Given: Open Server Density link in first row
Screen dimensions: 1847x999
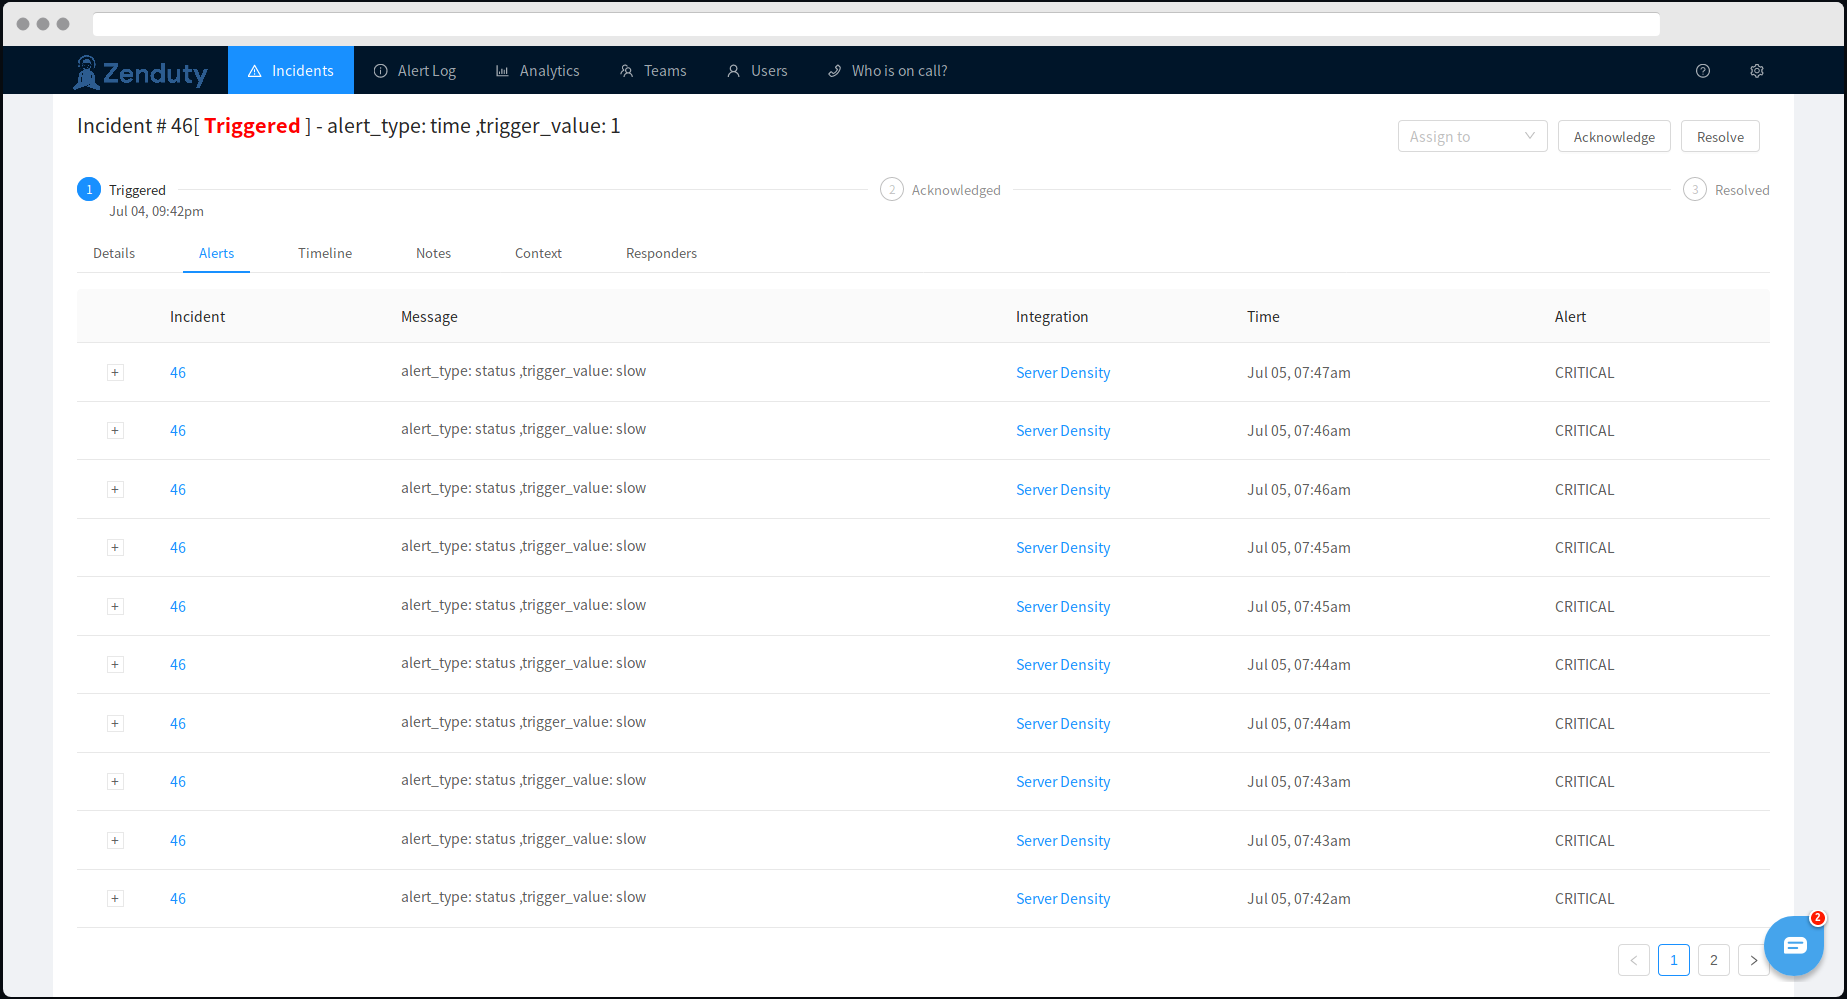Looking at the screenshot, I should click(1062, 373).
